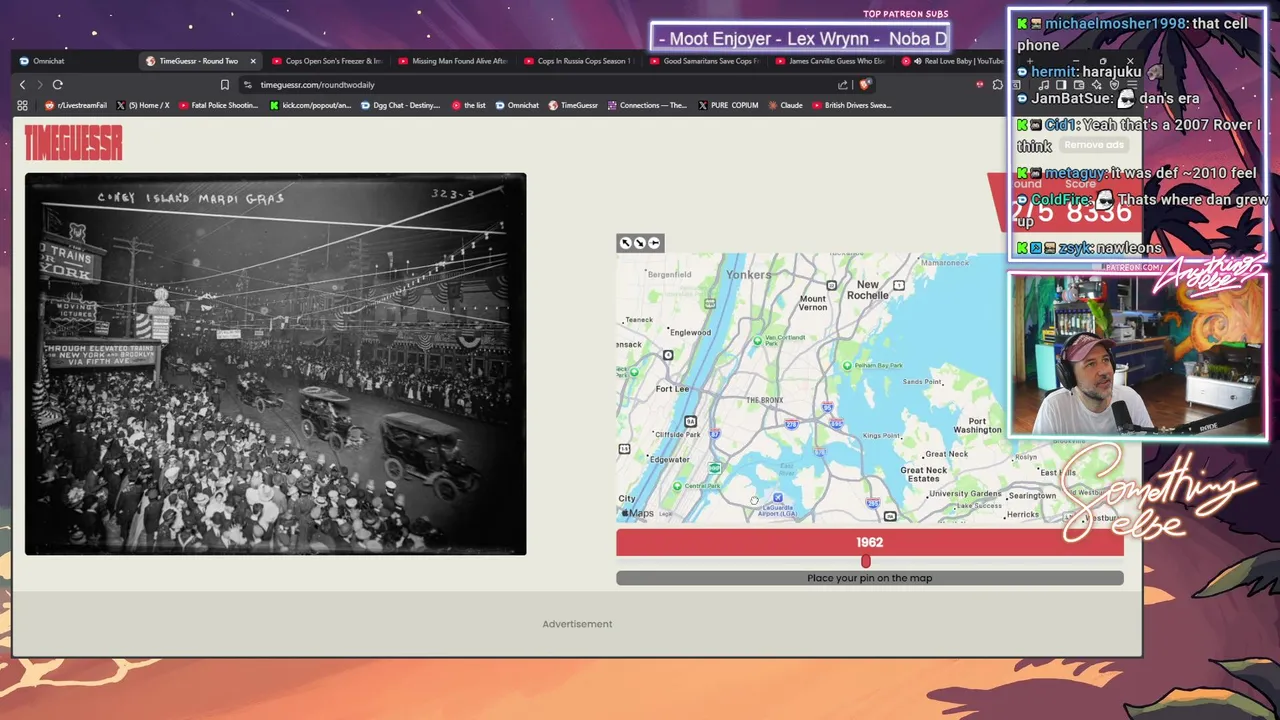Click the Coney Island Mardi Gras photo
The height and width of the screenshot is (720, 1280).
pyautogui.click(x=275, y=364)
